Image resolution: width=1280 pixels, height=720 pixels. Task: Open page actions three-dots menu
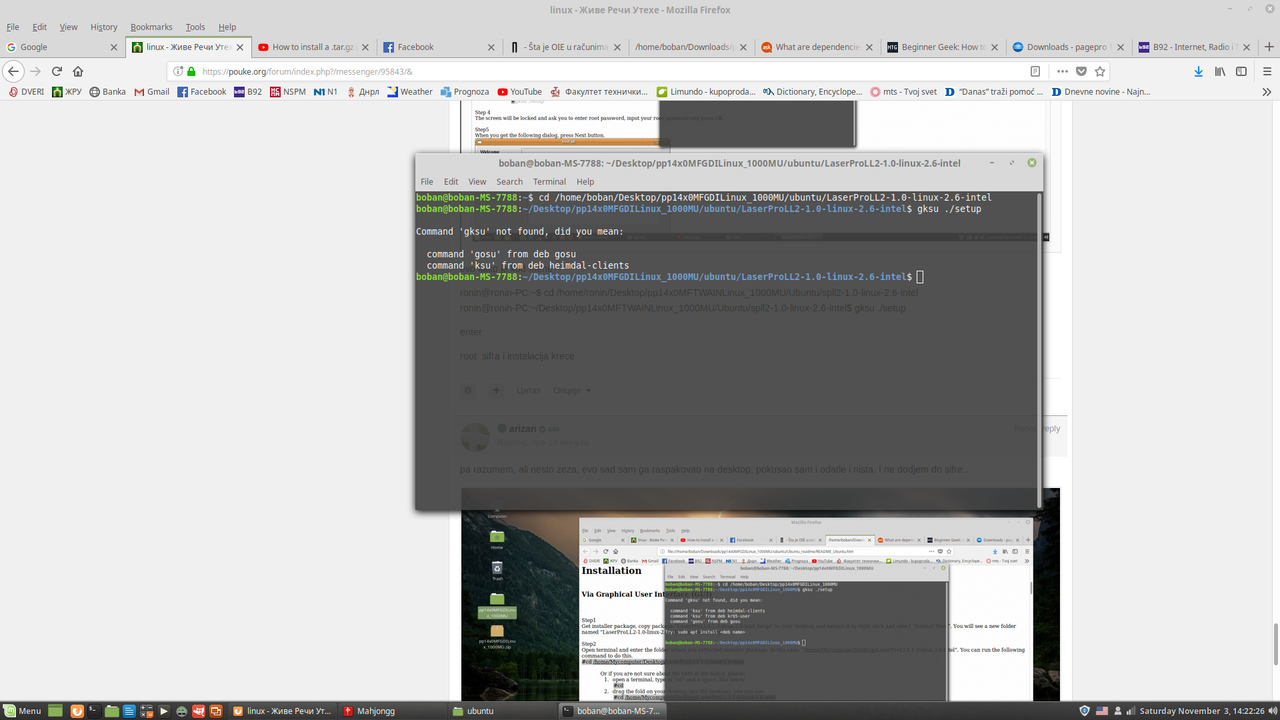pos(1062,71)
